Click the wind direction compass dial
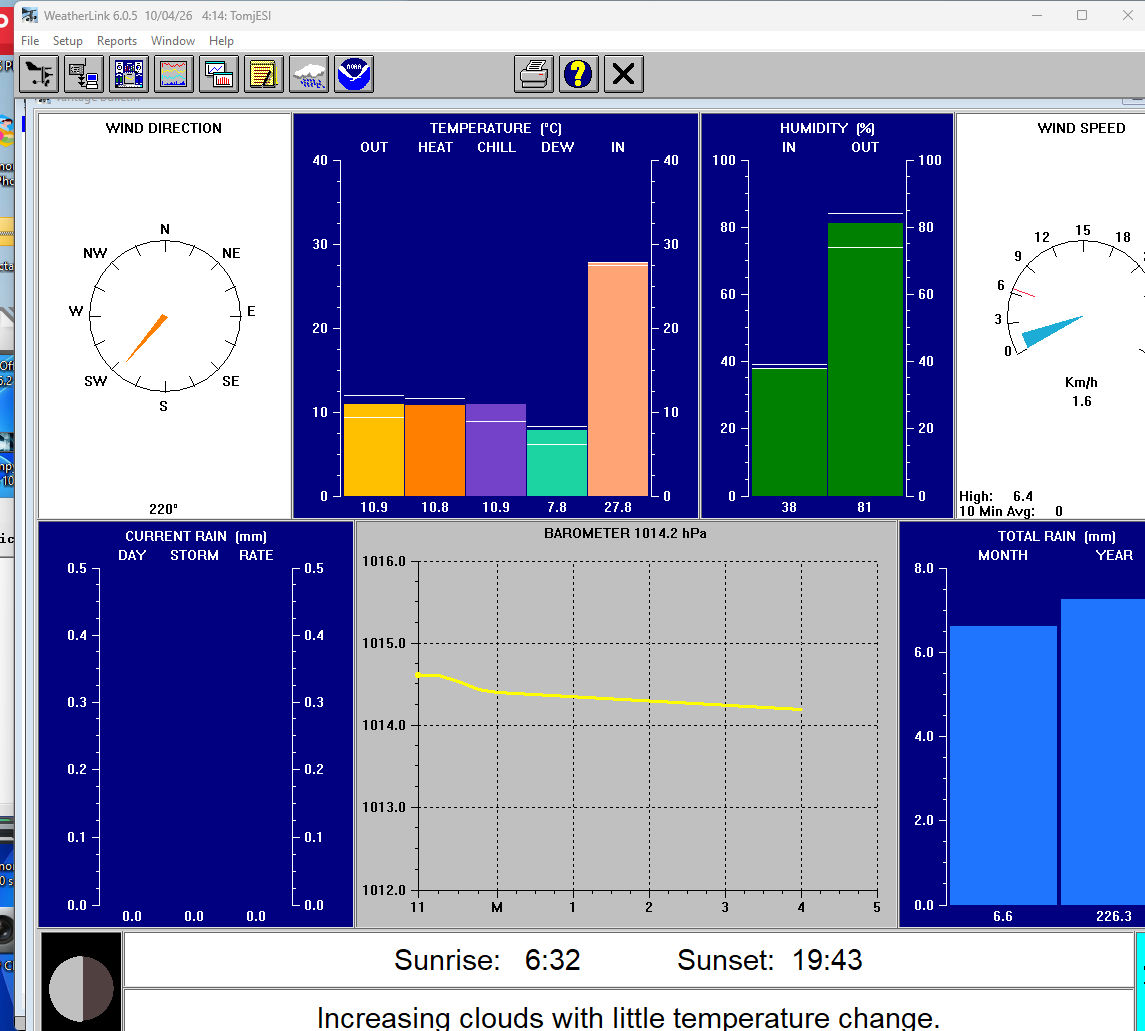Screen dimensions: 1145x1031 164,316
